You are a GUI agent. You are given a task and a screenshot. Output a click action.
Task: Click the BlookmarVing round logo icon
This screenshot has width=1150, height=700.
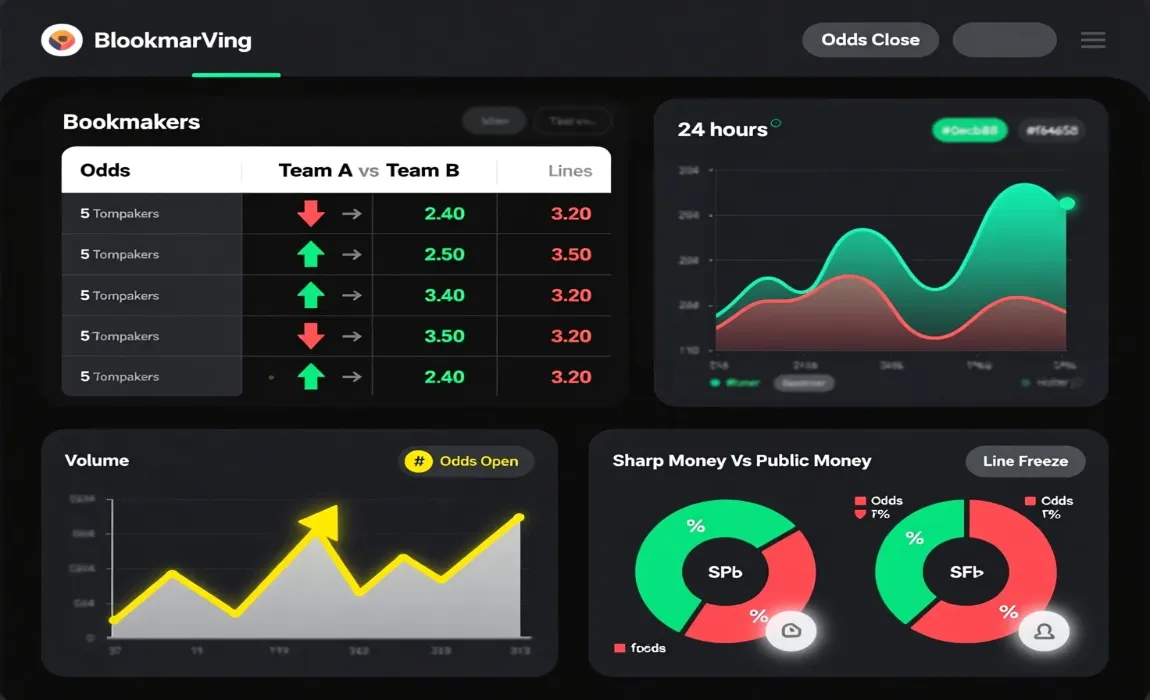[62, 40]
